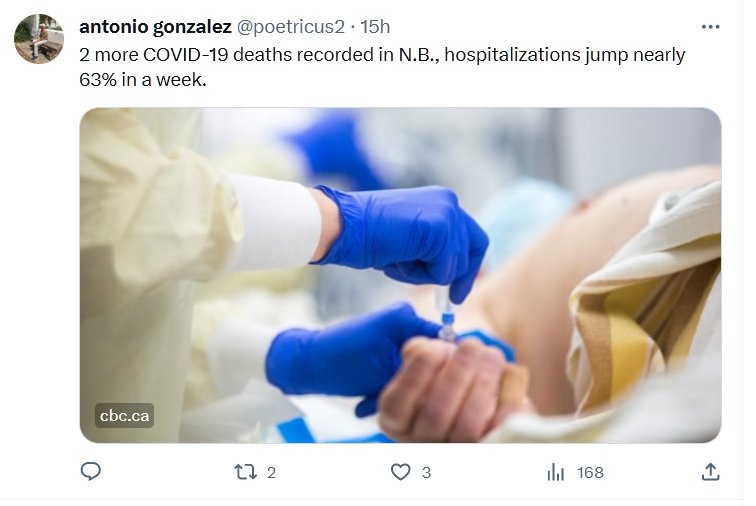Click the "63% in a week." text line
This screenshot has width=756, height=506.
(x=142, y=80)
